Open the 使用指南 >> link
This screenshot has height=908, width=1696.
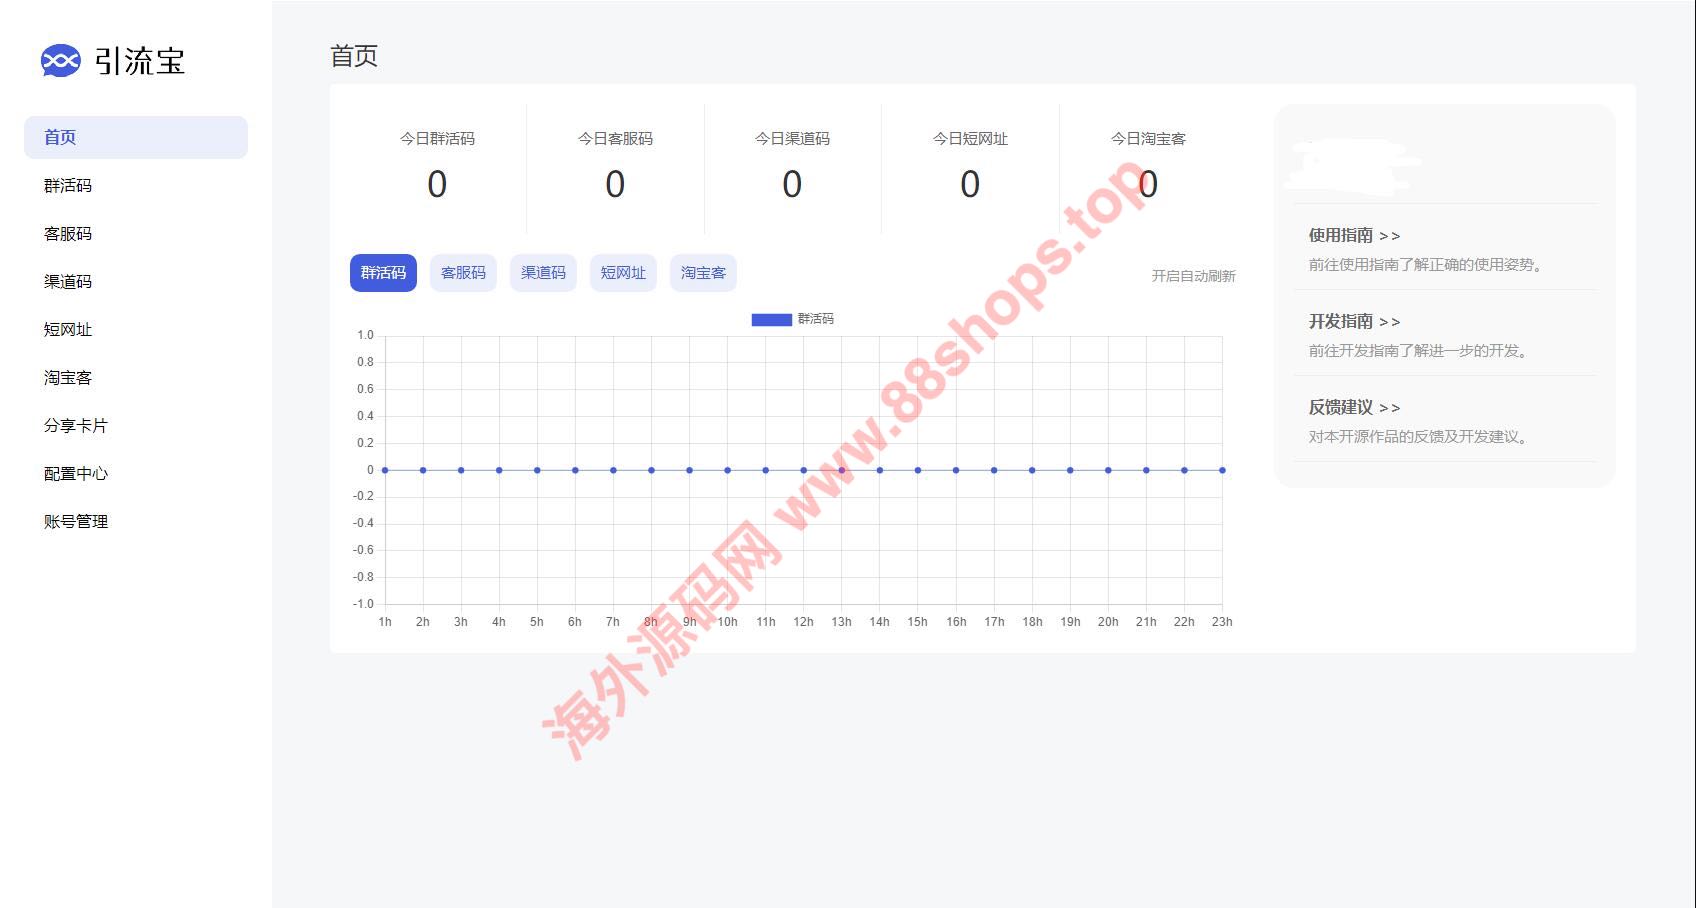[1354, 236]
